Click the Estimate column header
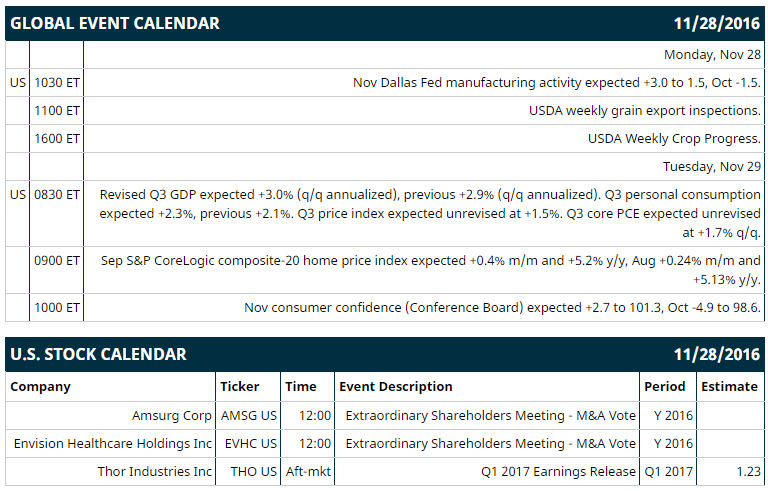Viewport: 768px width, 491px height. coord(729,387)
